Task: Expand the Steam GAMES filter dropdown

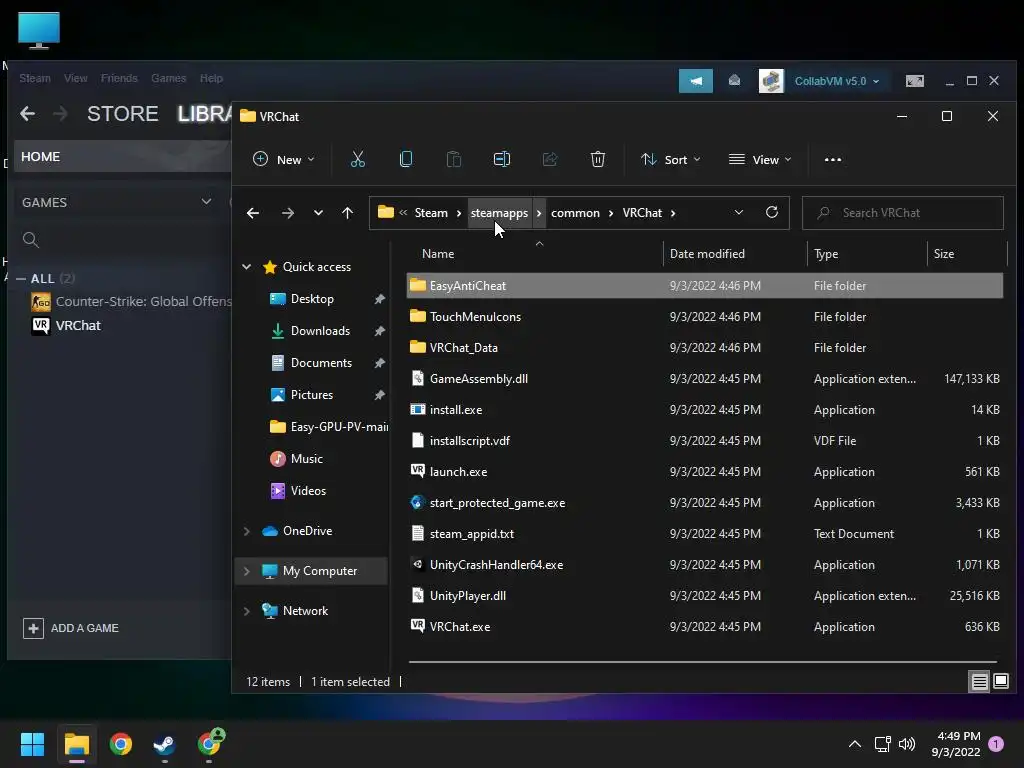Action: pyautogui.click(x=206, y=201)
